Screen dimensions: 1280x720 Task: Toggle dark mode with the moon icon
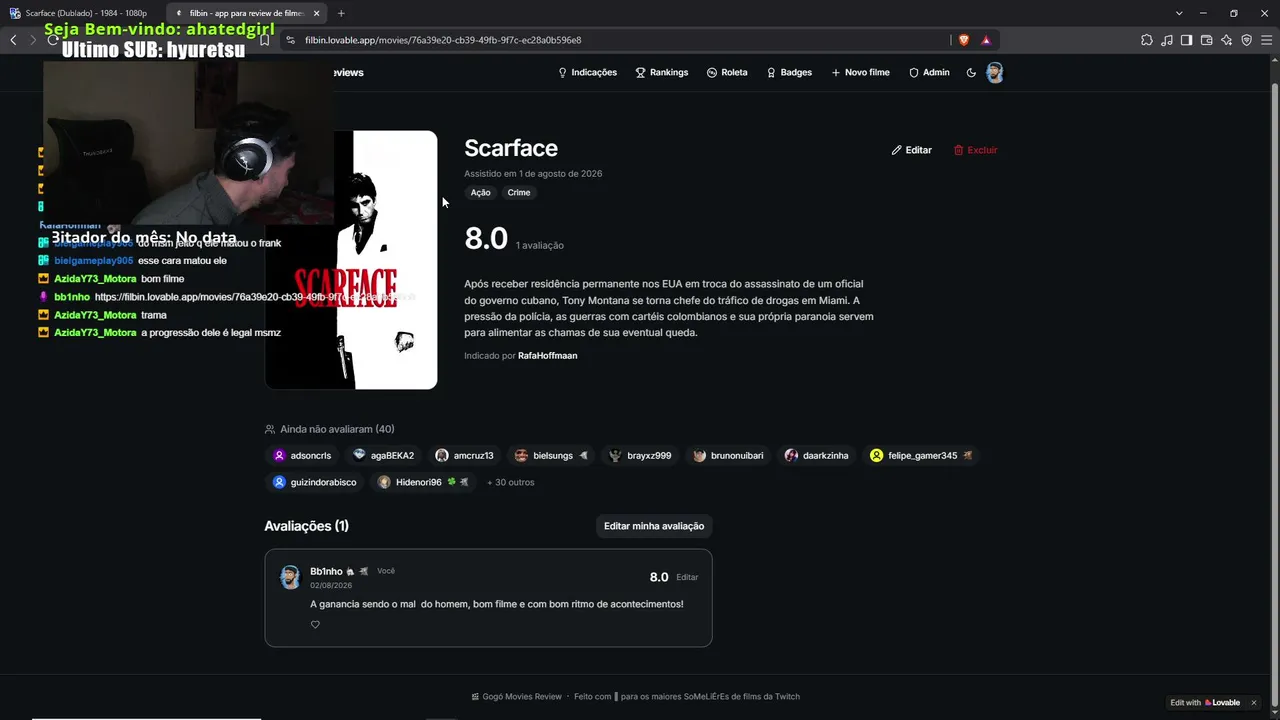971,72
